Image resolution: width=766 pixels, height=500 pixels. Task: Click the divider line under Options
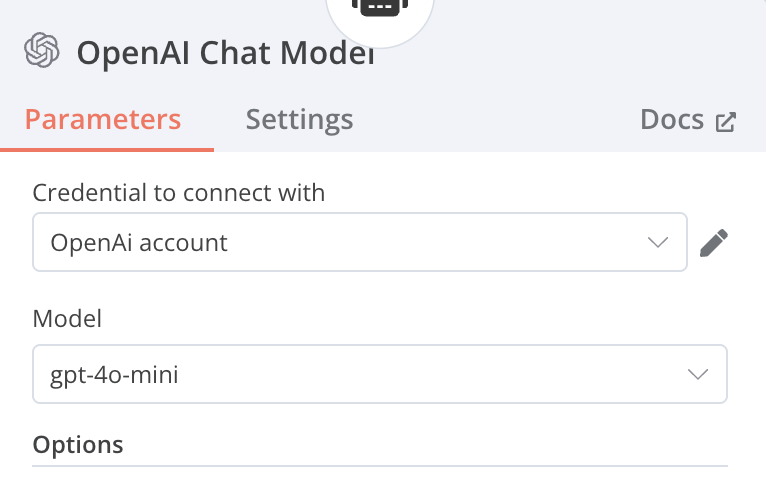[380, 465]
